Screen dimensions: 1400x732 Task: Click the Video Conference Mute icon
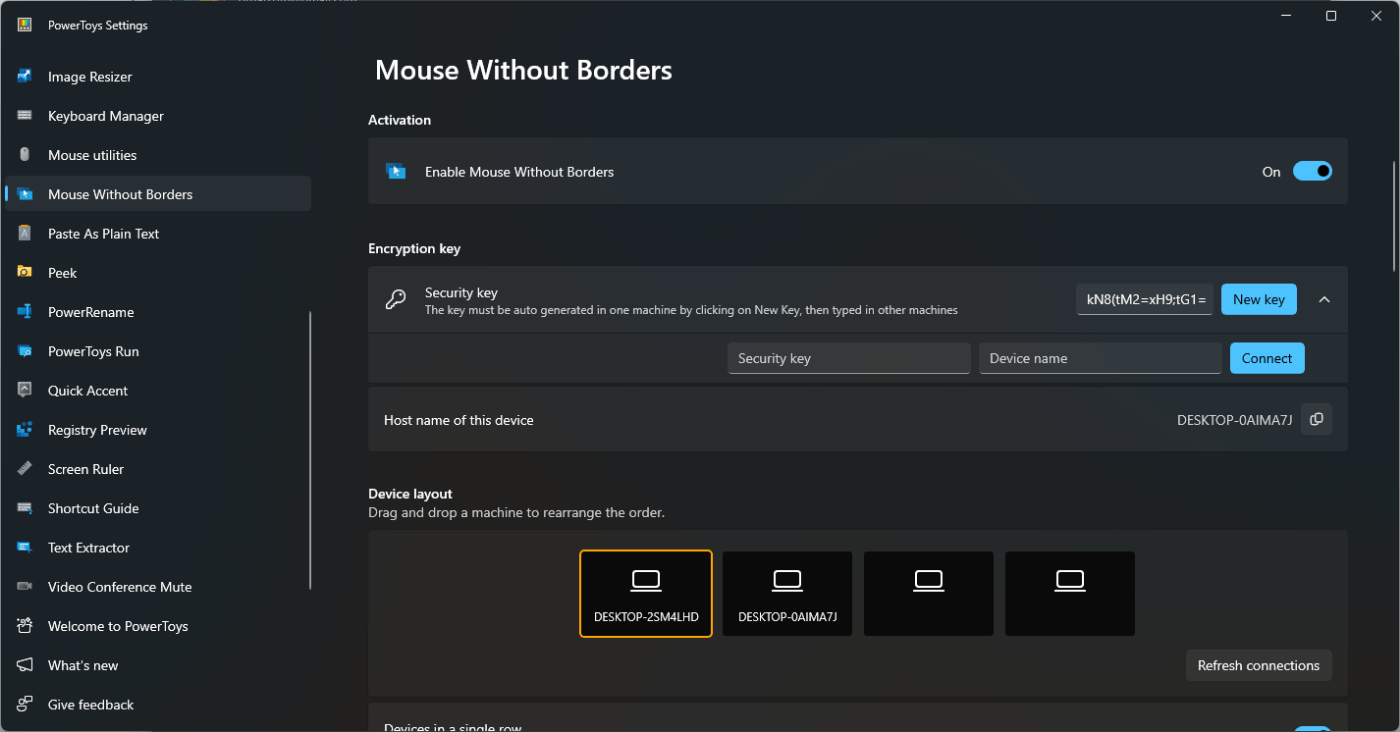(25, 587)
